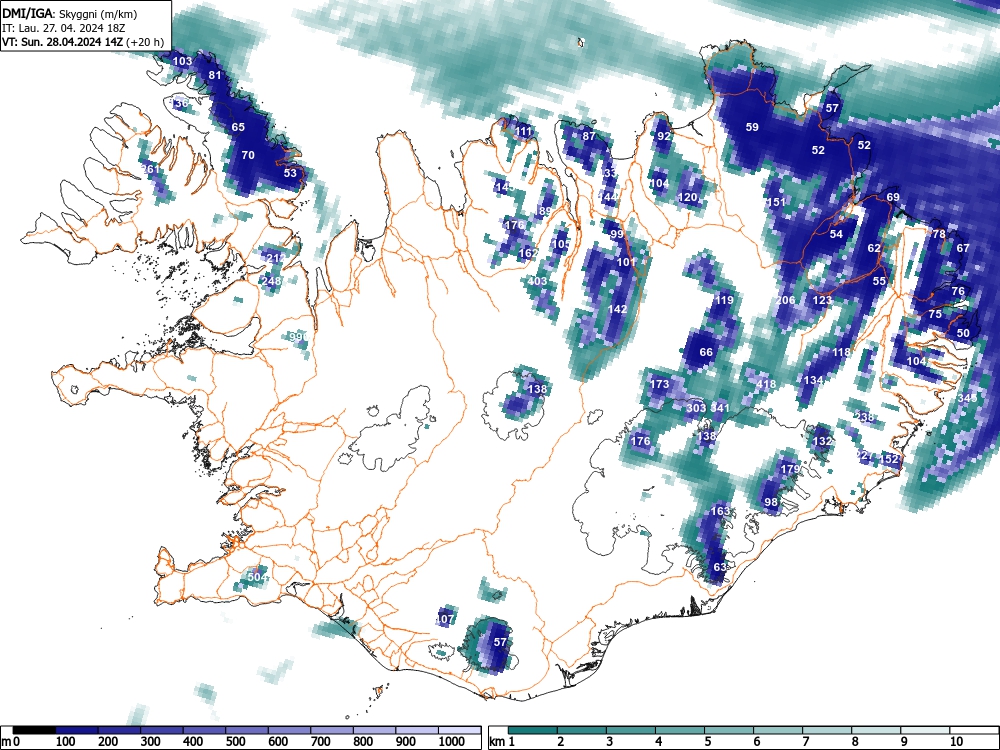This screenshot has width=1000, height=750.
Task: Click the map value "119"
Action: pos(724,300)
